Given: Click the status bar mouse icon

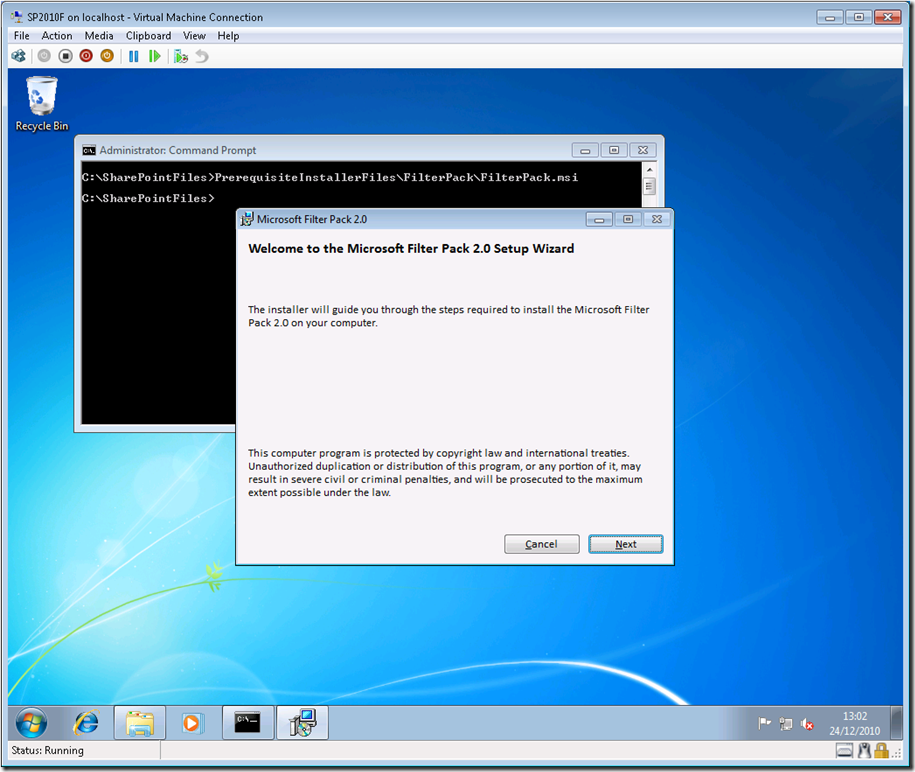Looking at the screenshot, I should pyautogui.click(x=864, y=750).
